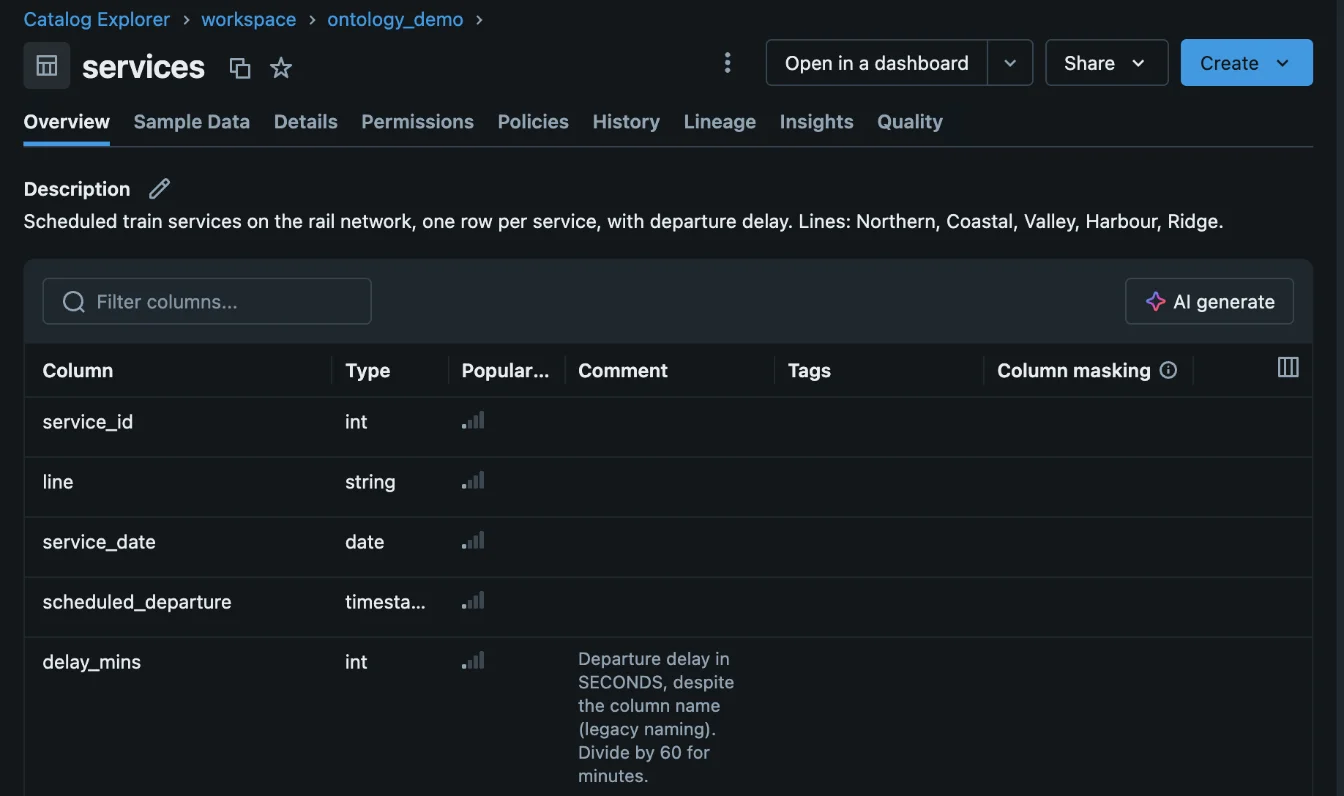Star the services table as favorite
The image size is (1344, 796).
[281, 68]
